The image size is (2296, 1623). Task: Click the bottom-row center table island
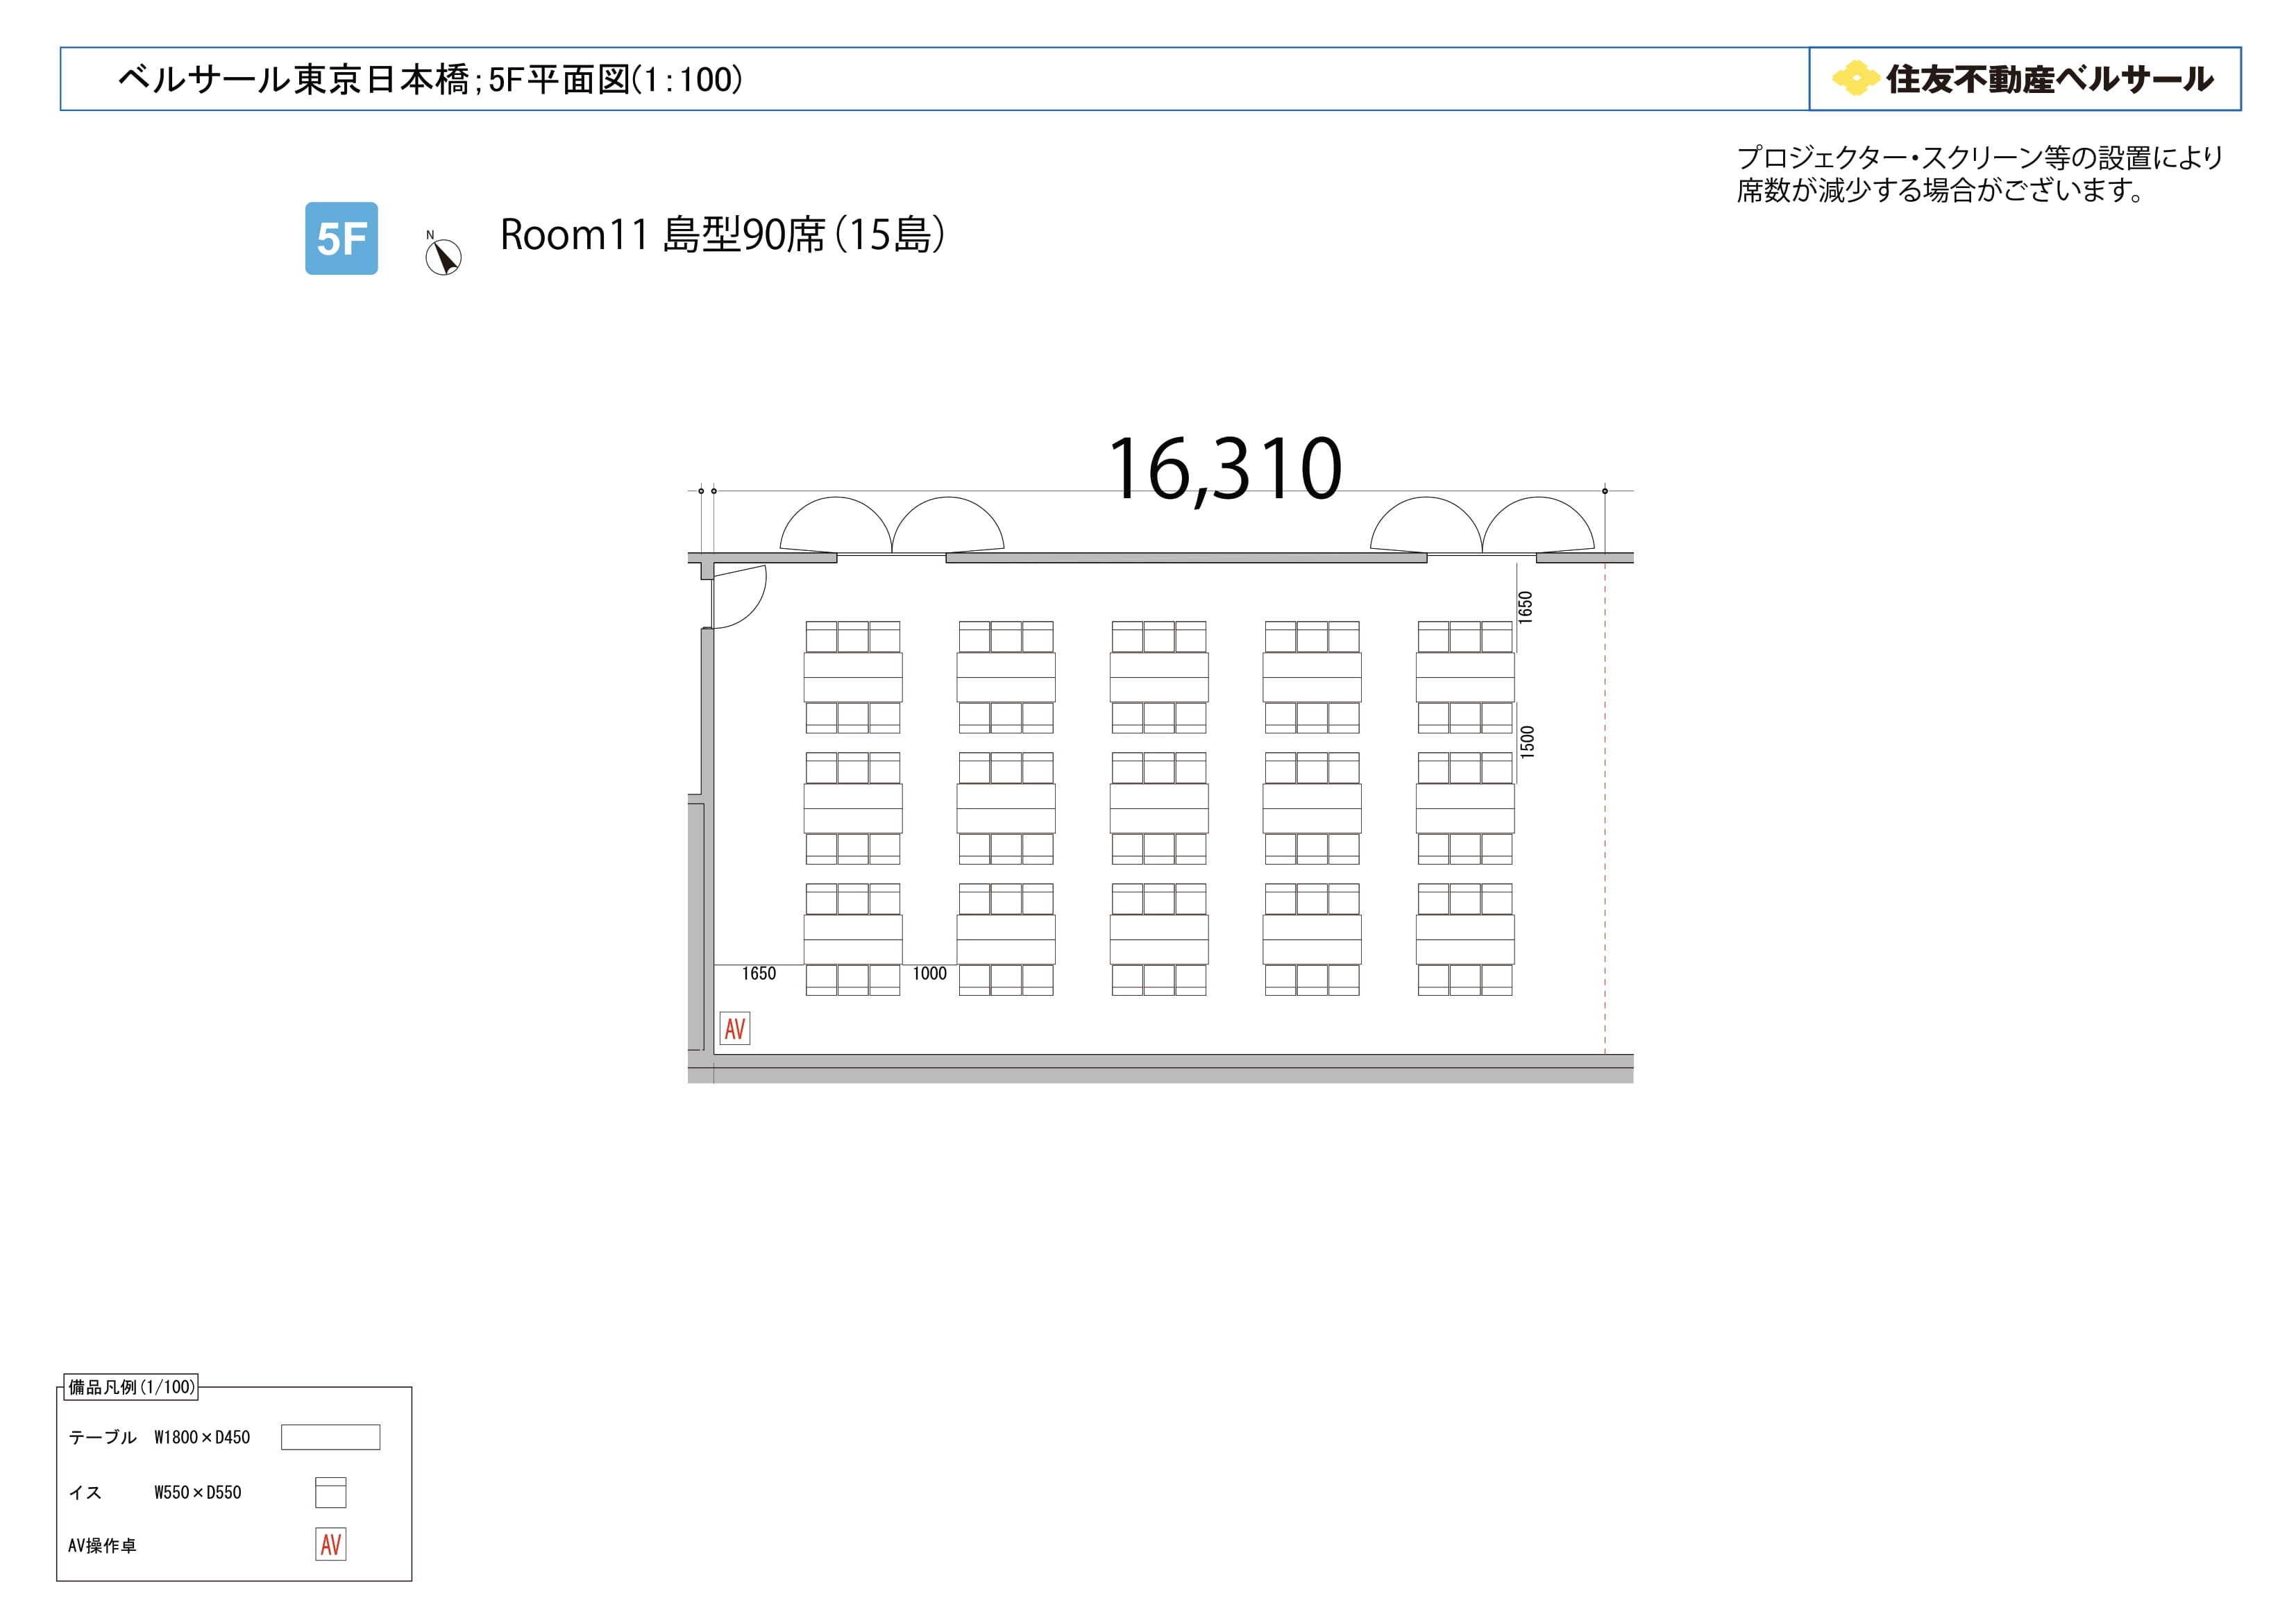pos(1159,939)
